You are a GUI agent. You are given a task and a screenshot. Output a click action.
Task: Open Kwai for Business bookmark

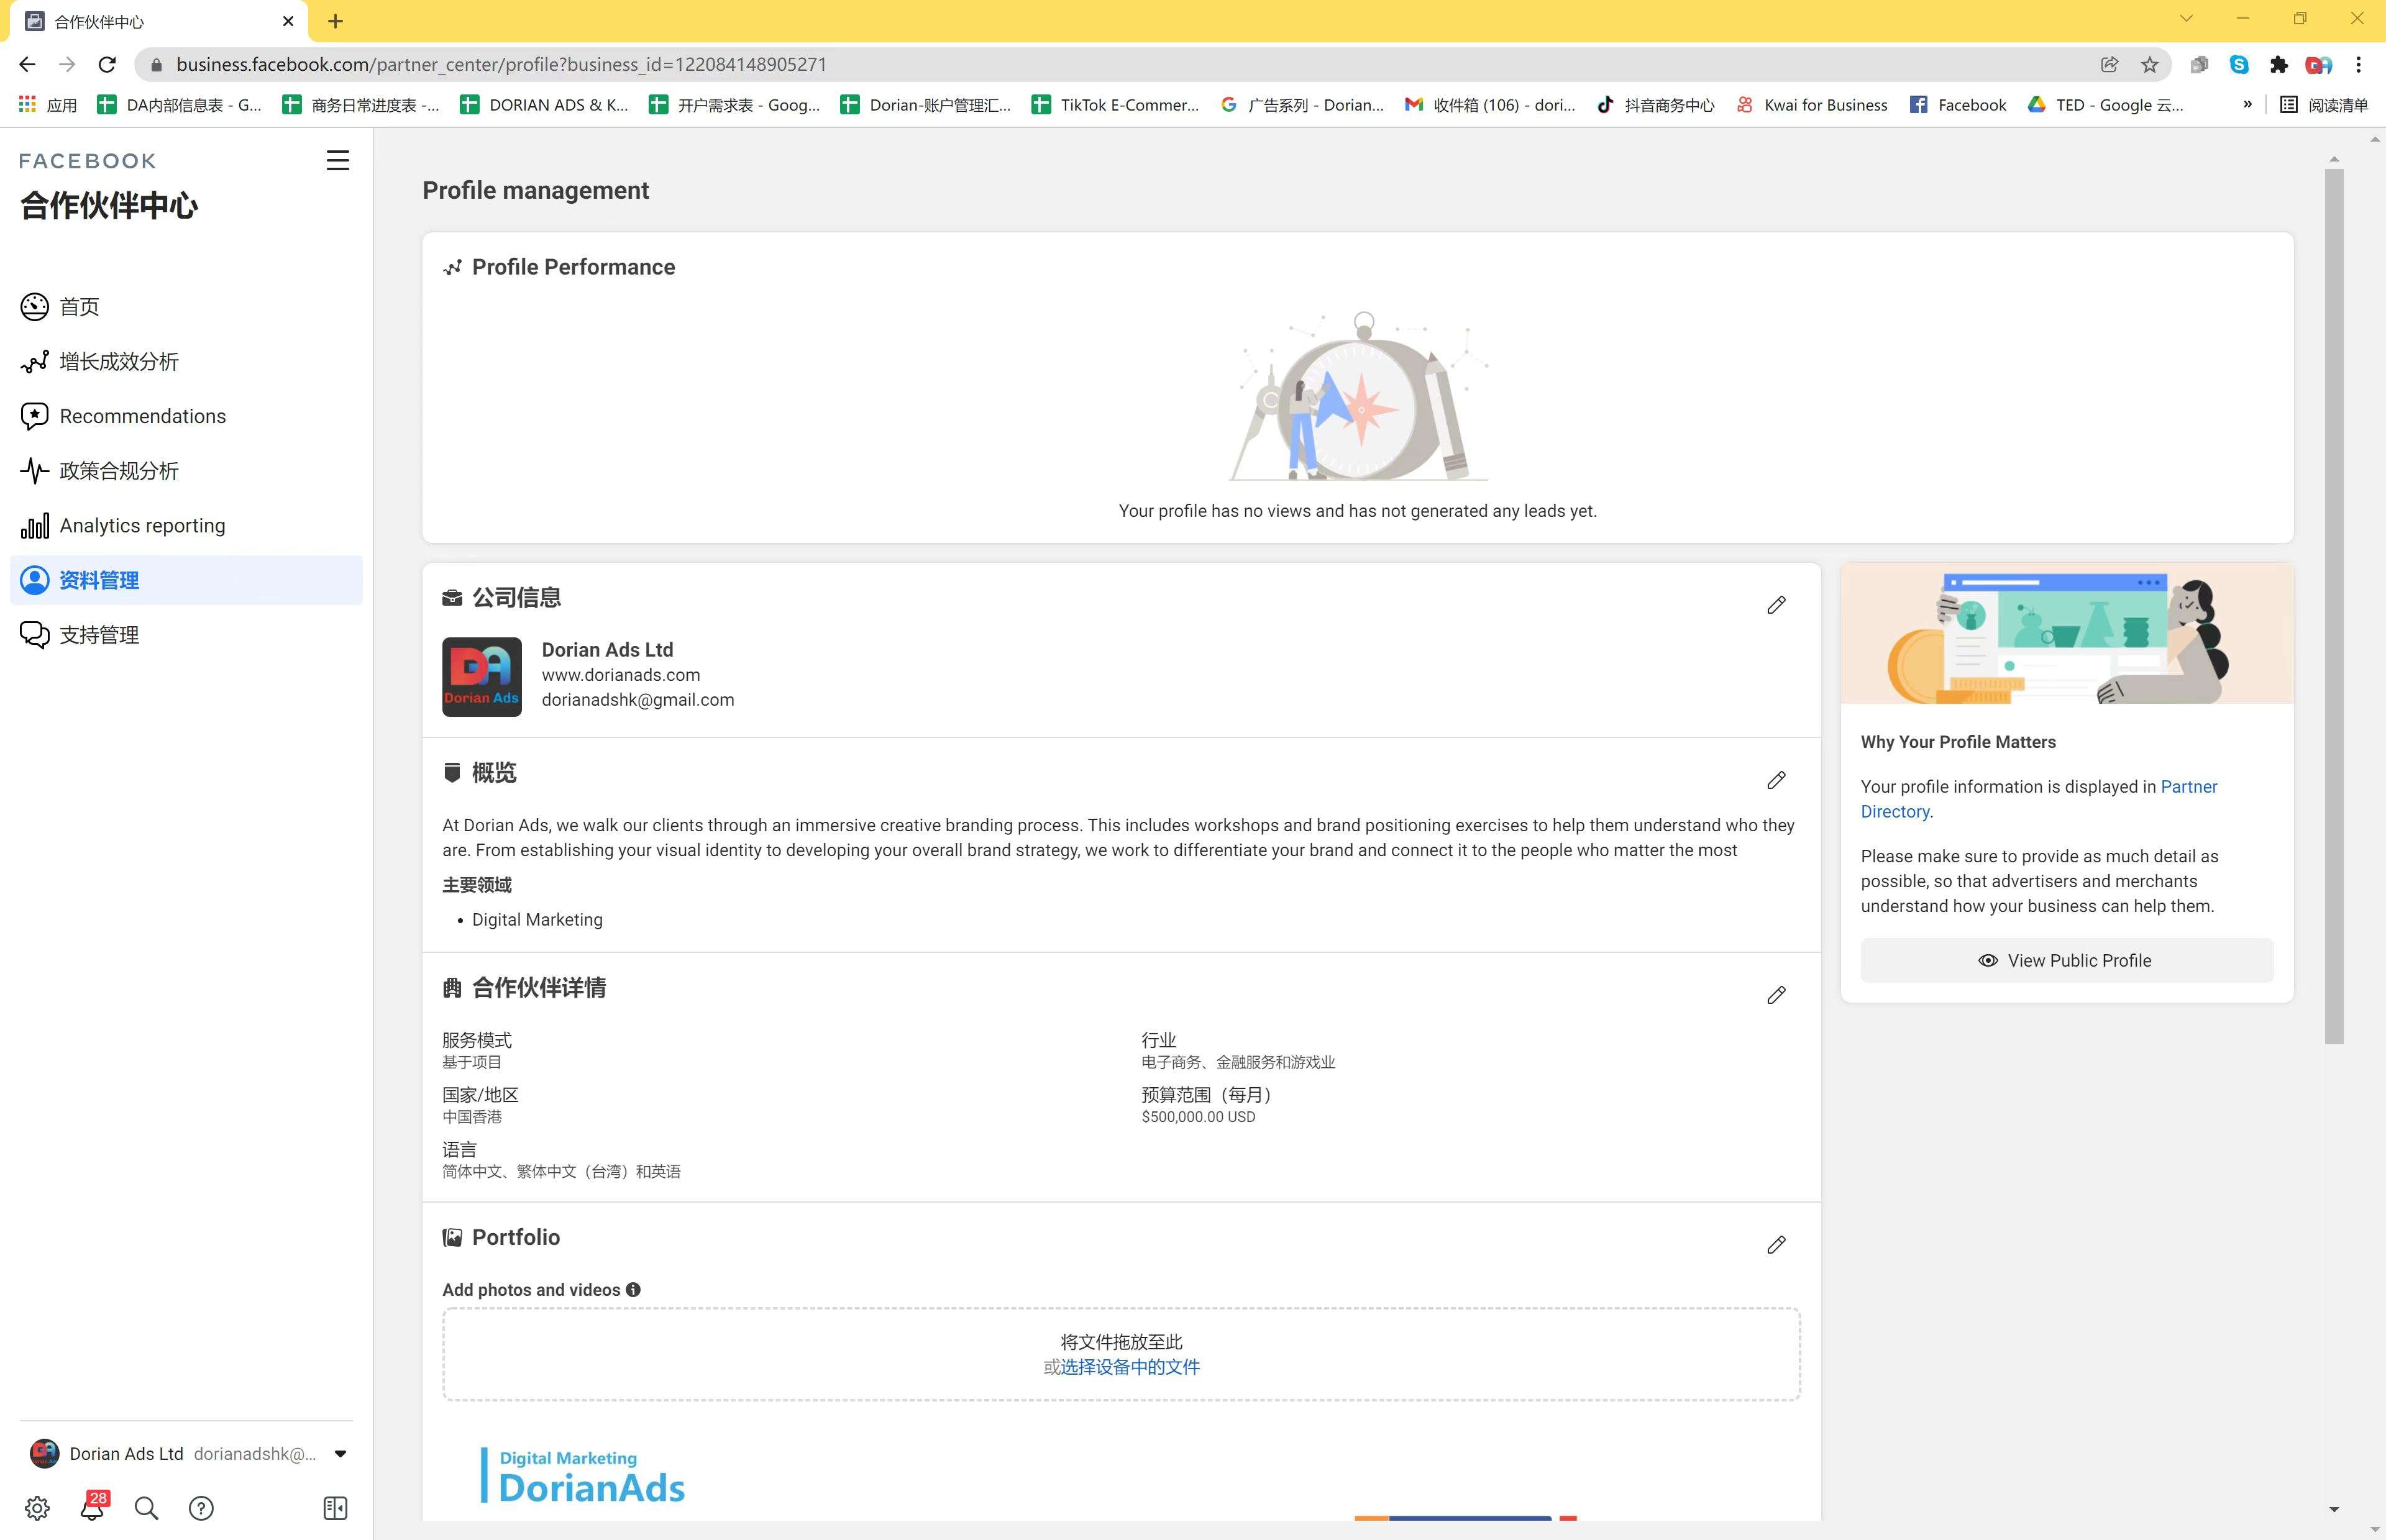[1812, 104]
